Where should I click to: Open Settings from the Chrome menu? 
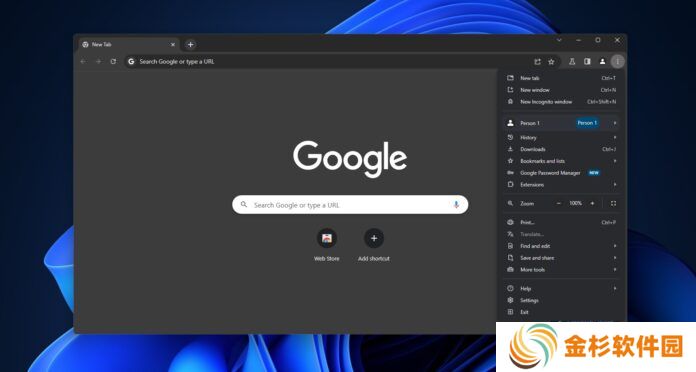pyautogui.click(x=562, y=301)
